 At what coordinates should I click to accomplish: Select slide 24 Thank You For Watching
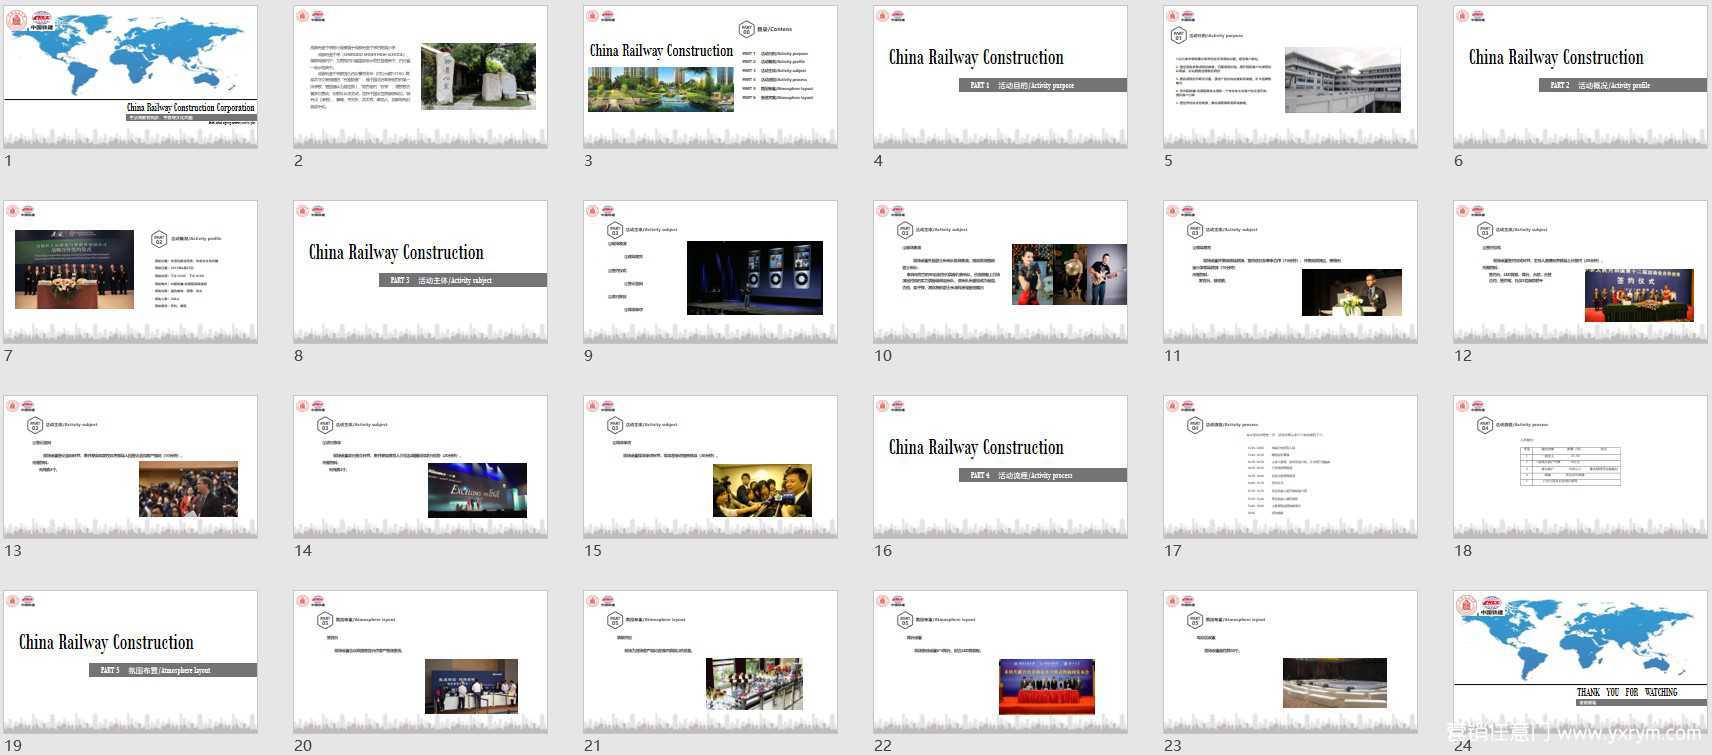click(1580, 662)
